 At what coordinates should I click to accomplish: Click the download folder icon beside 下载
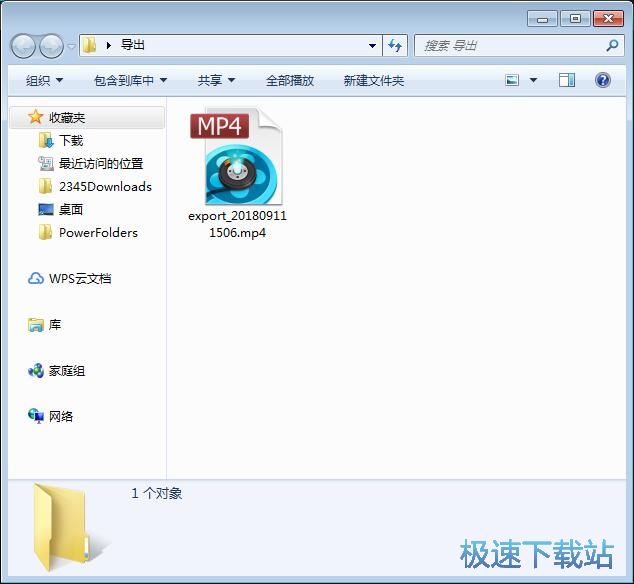[x=46, y=140]
